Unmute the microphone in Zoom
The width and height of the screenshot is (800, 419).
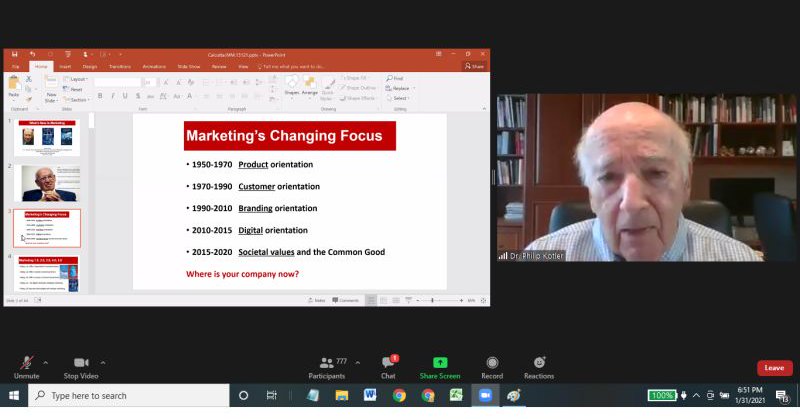coord(27,368)
